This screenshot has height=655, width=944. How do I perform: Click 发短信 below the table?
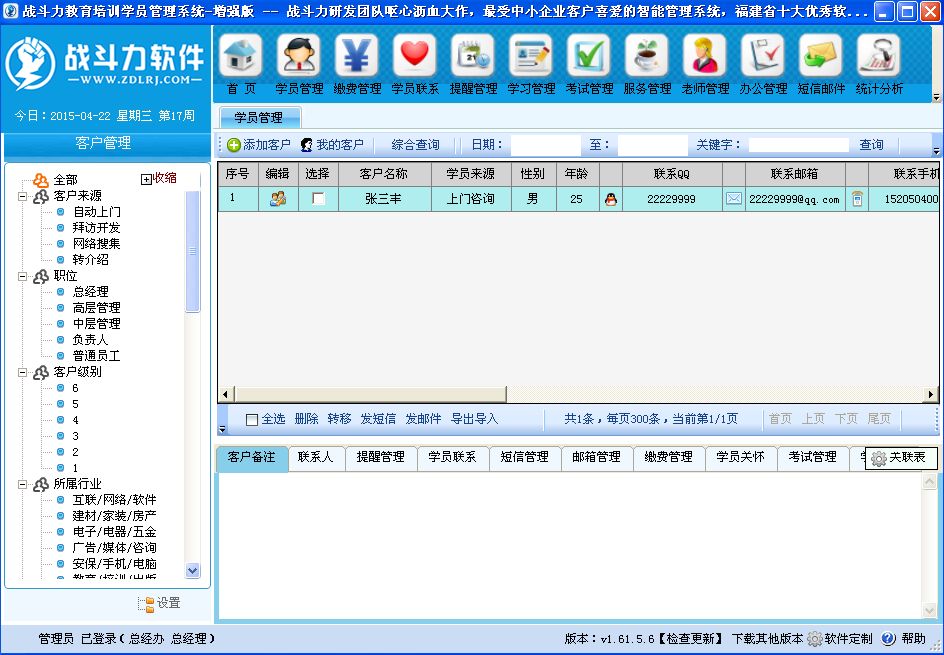click(x=378, y=420)
